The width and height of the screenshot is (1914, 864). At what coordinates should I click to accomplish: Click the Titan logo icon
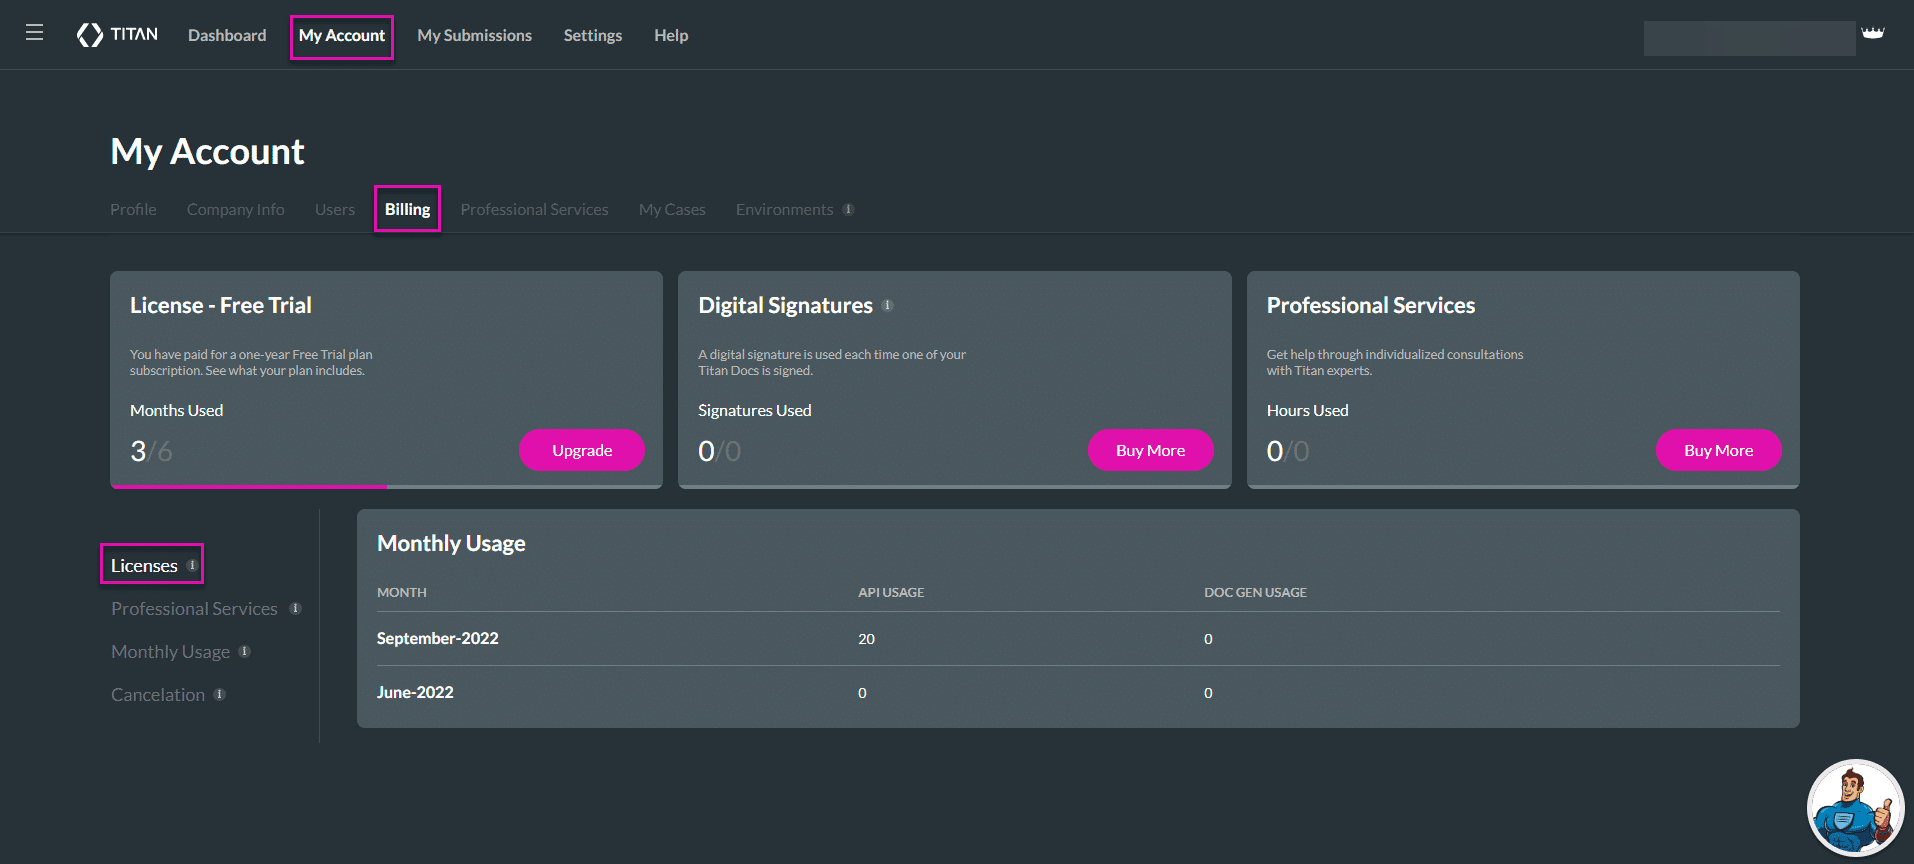click(90, 35)
